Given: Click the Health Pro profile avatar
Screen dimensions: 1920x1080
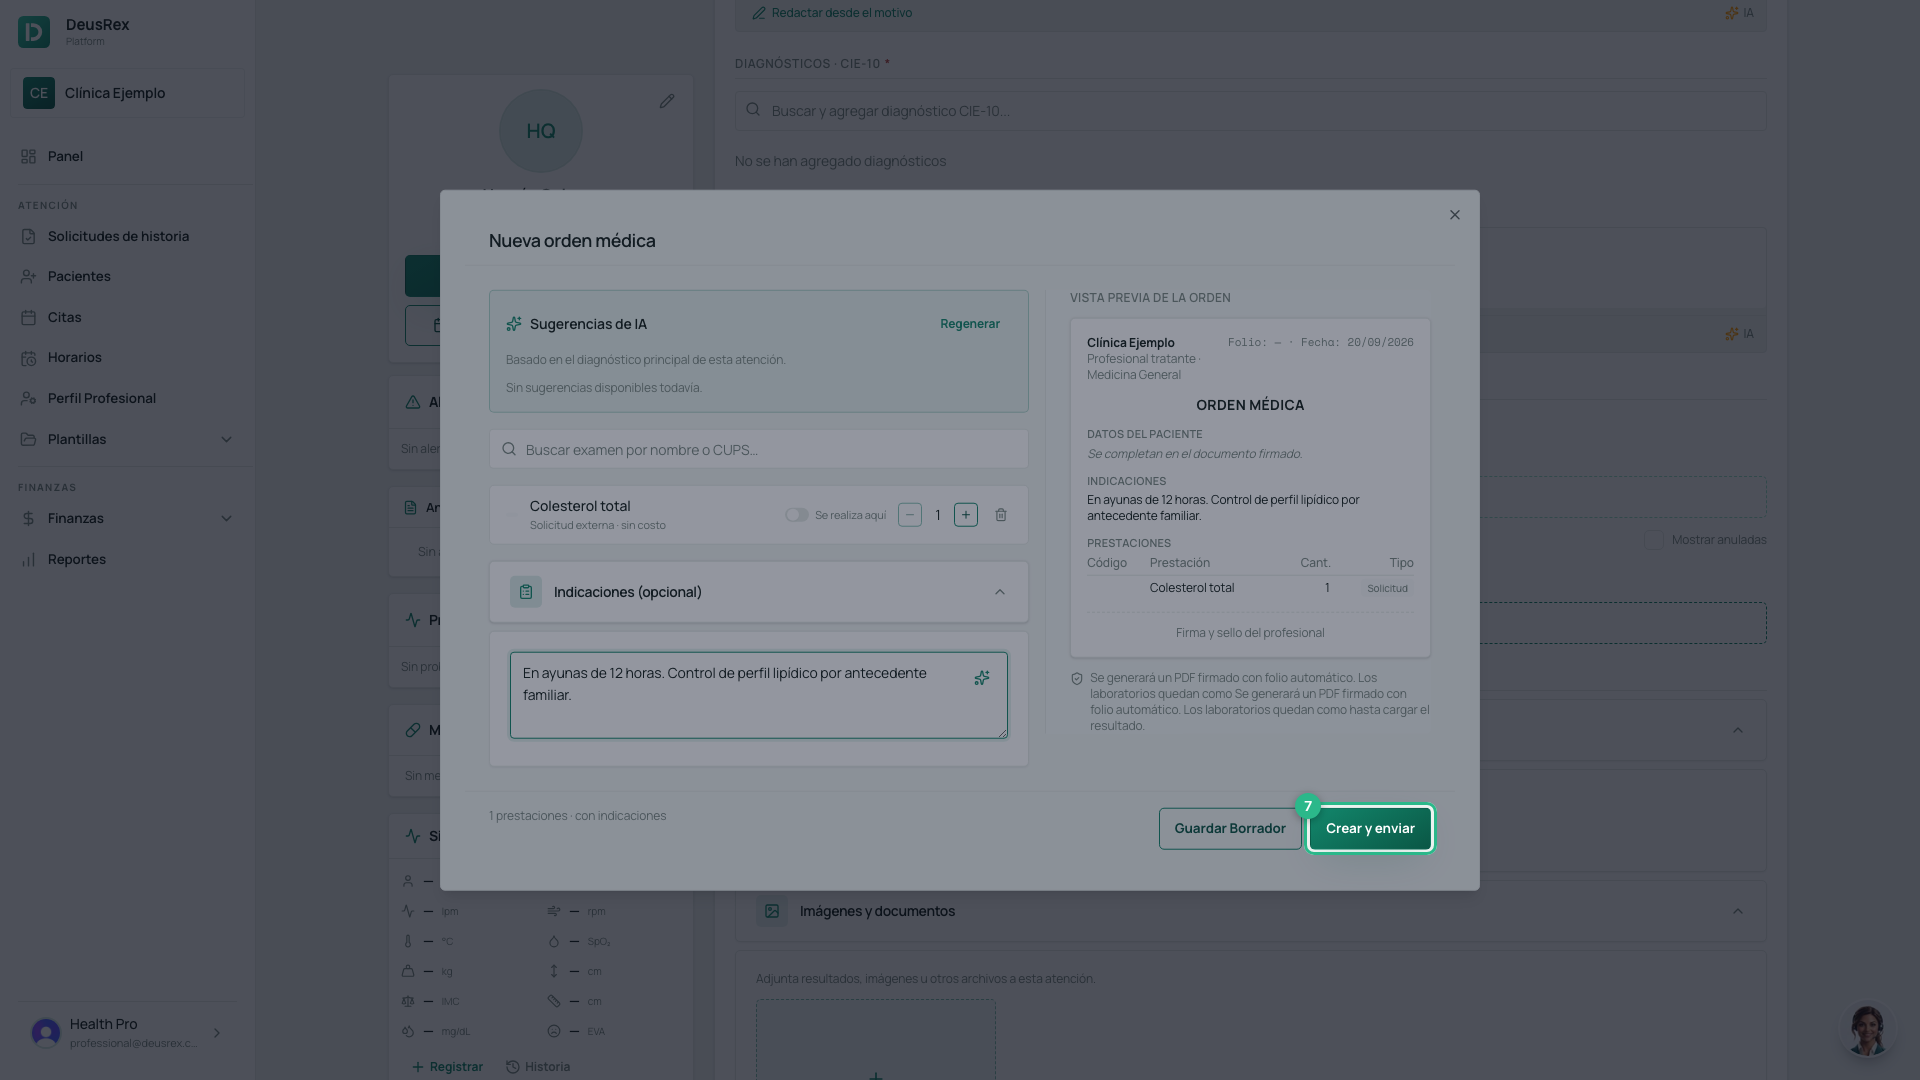Looking at the screenshot, I should [46, 1033].
